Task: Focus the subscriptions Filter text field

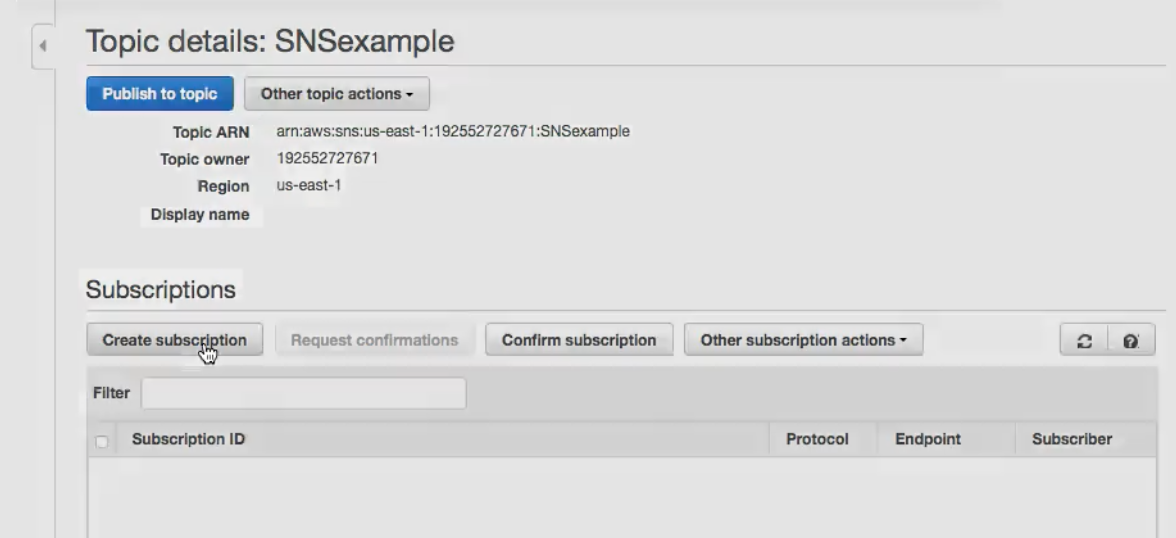Action: pyautogui.click(x=303, y=393)
